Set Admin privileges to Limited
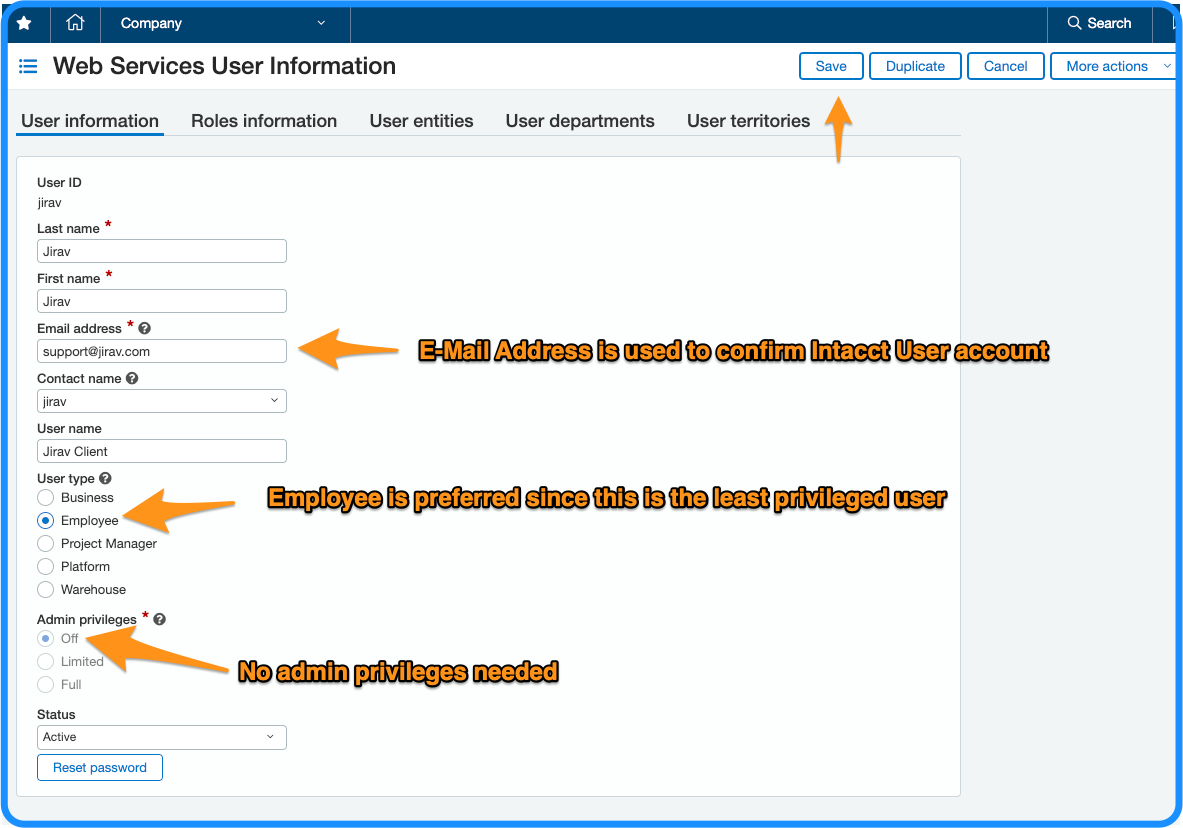Screen dimensions: 1183x828 tap(46, 661)
